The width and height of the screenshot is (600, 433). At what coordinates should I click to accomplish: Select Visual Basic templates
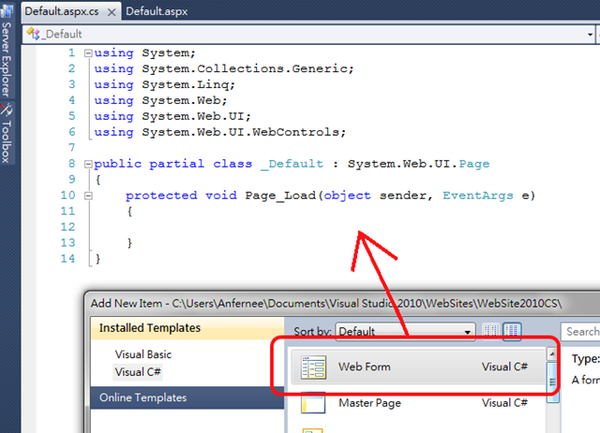143,354
